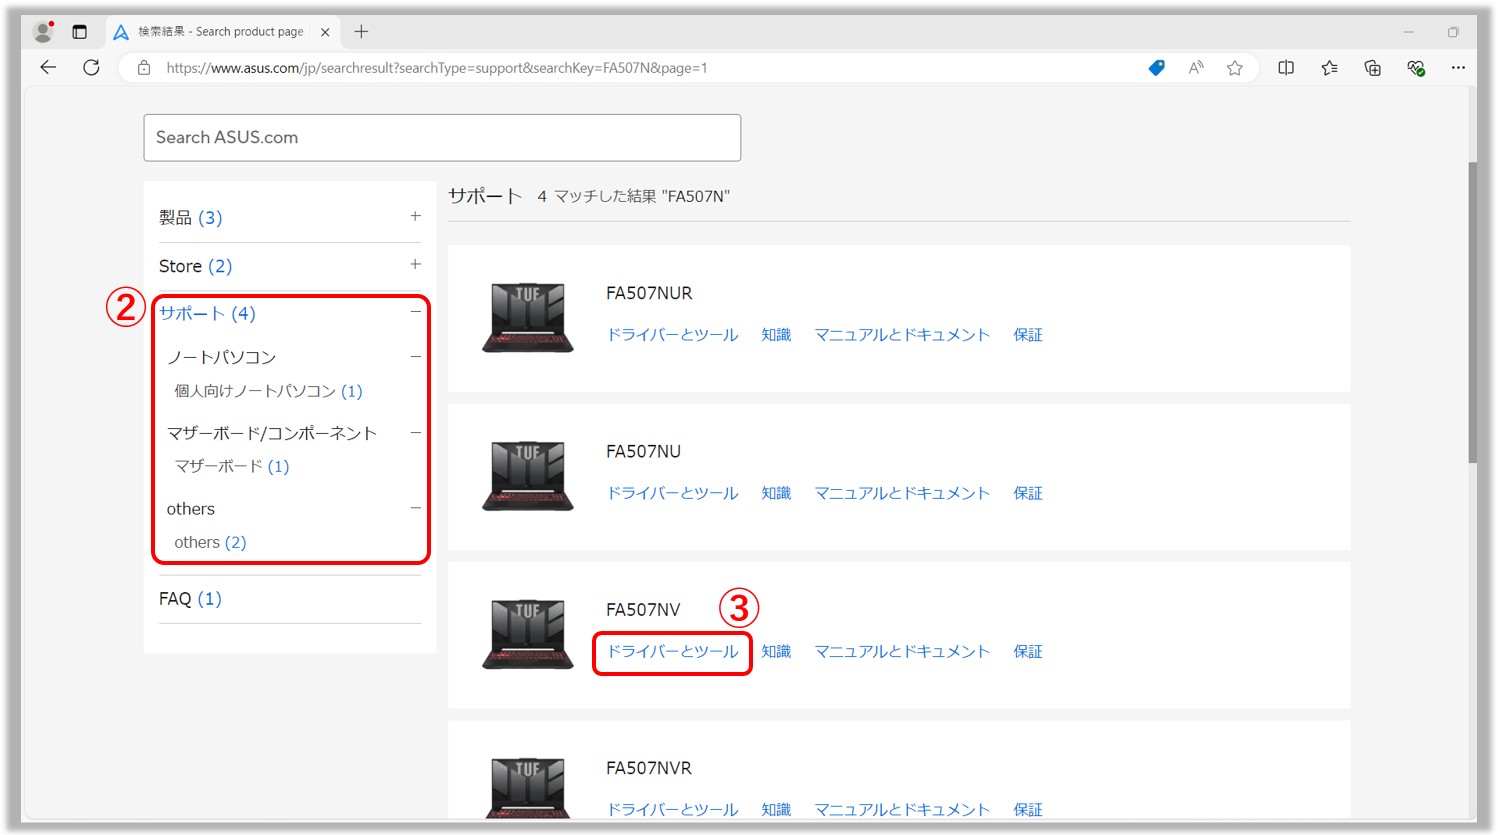
Task: Filter by 個人向けノートパソコン (1)
Action: [x=268, y=391]
